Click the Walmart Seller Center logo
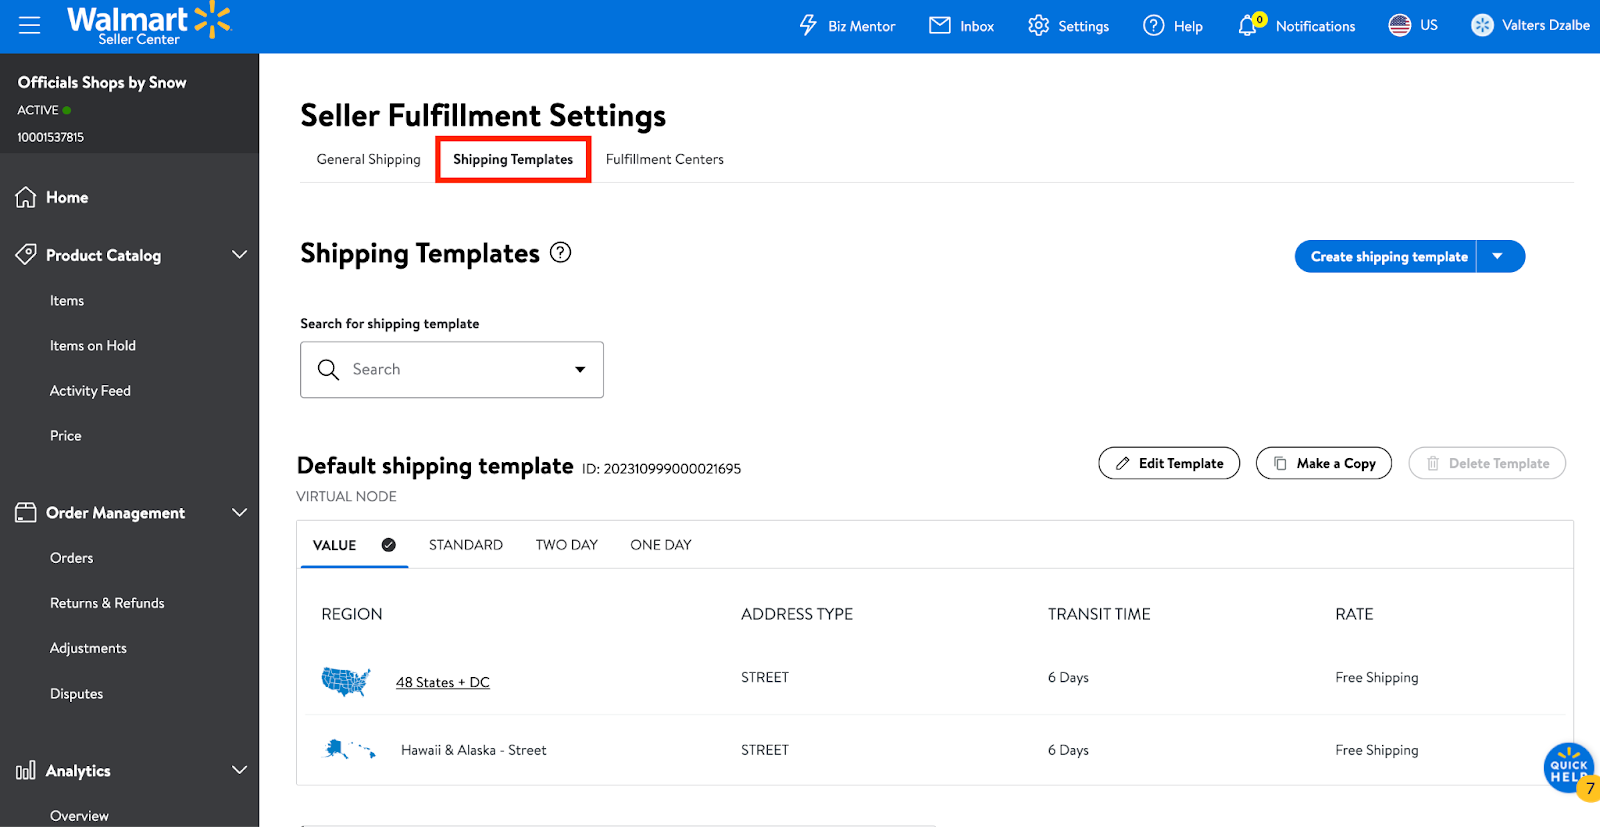Screen dimensions: 1600x827 tap(148, 25)
